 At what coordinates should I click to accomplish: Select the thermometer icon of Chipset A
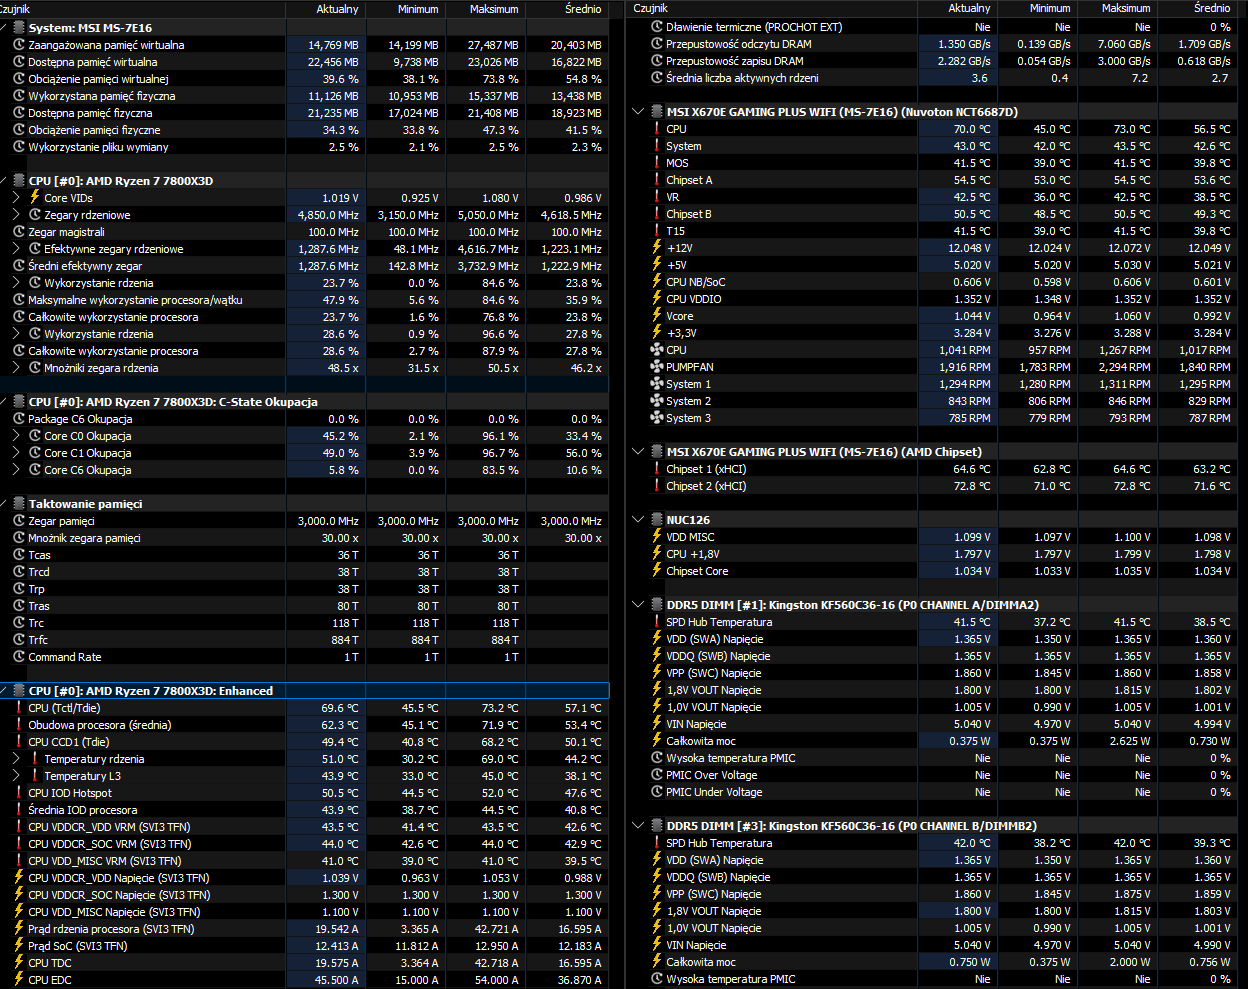[657, 180]
